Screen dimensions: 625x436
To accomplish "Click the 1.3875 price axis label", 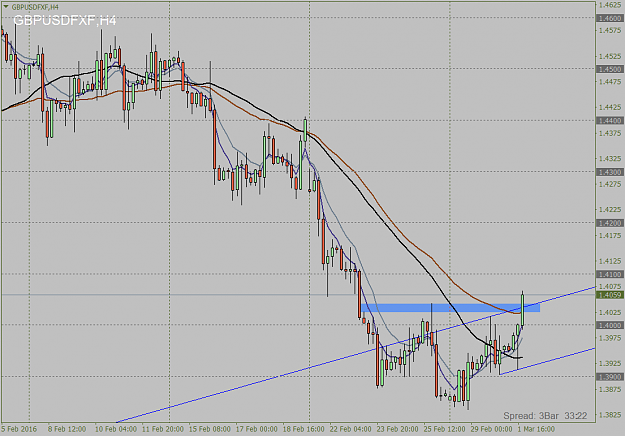I will pos(610,389).
